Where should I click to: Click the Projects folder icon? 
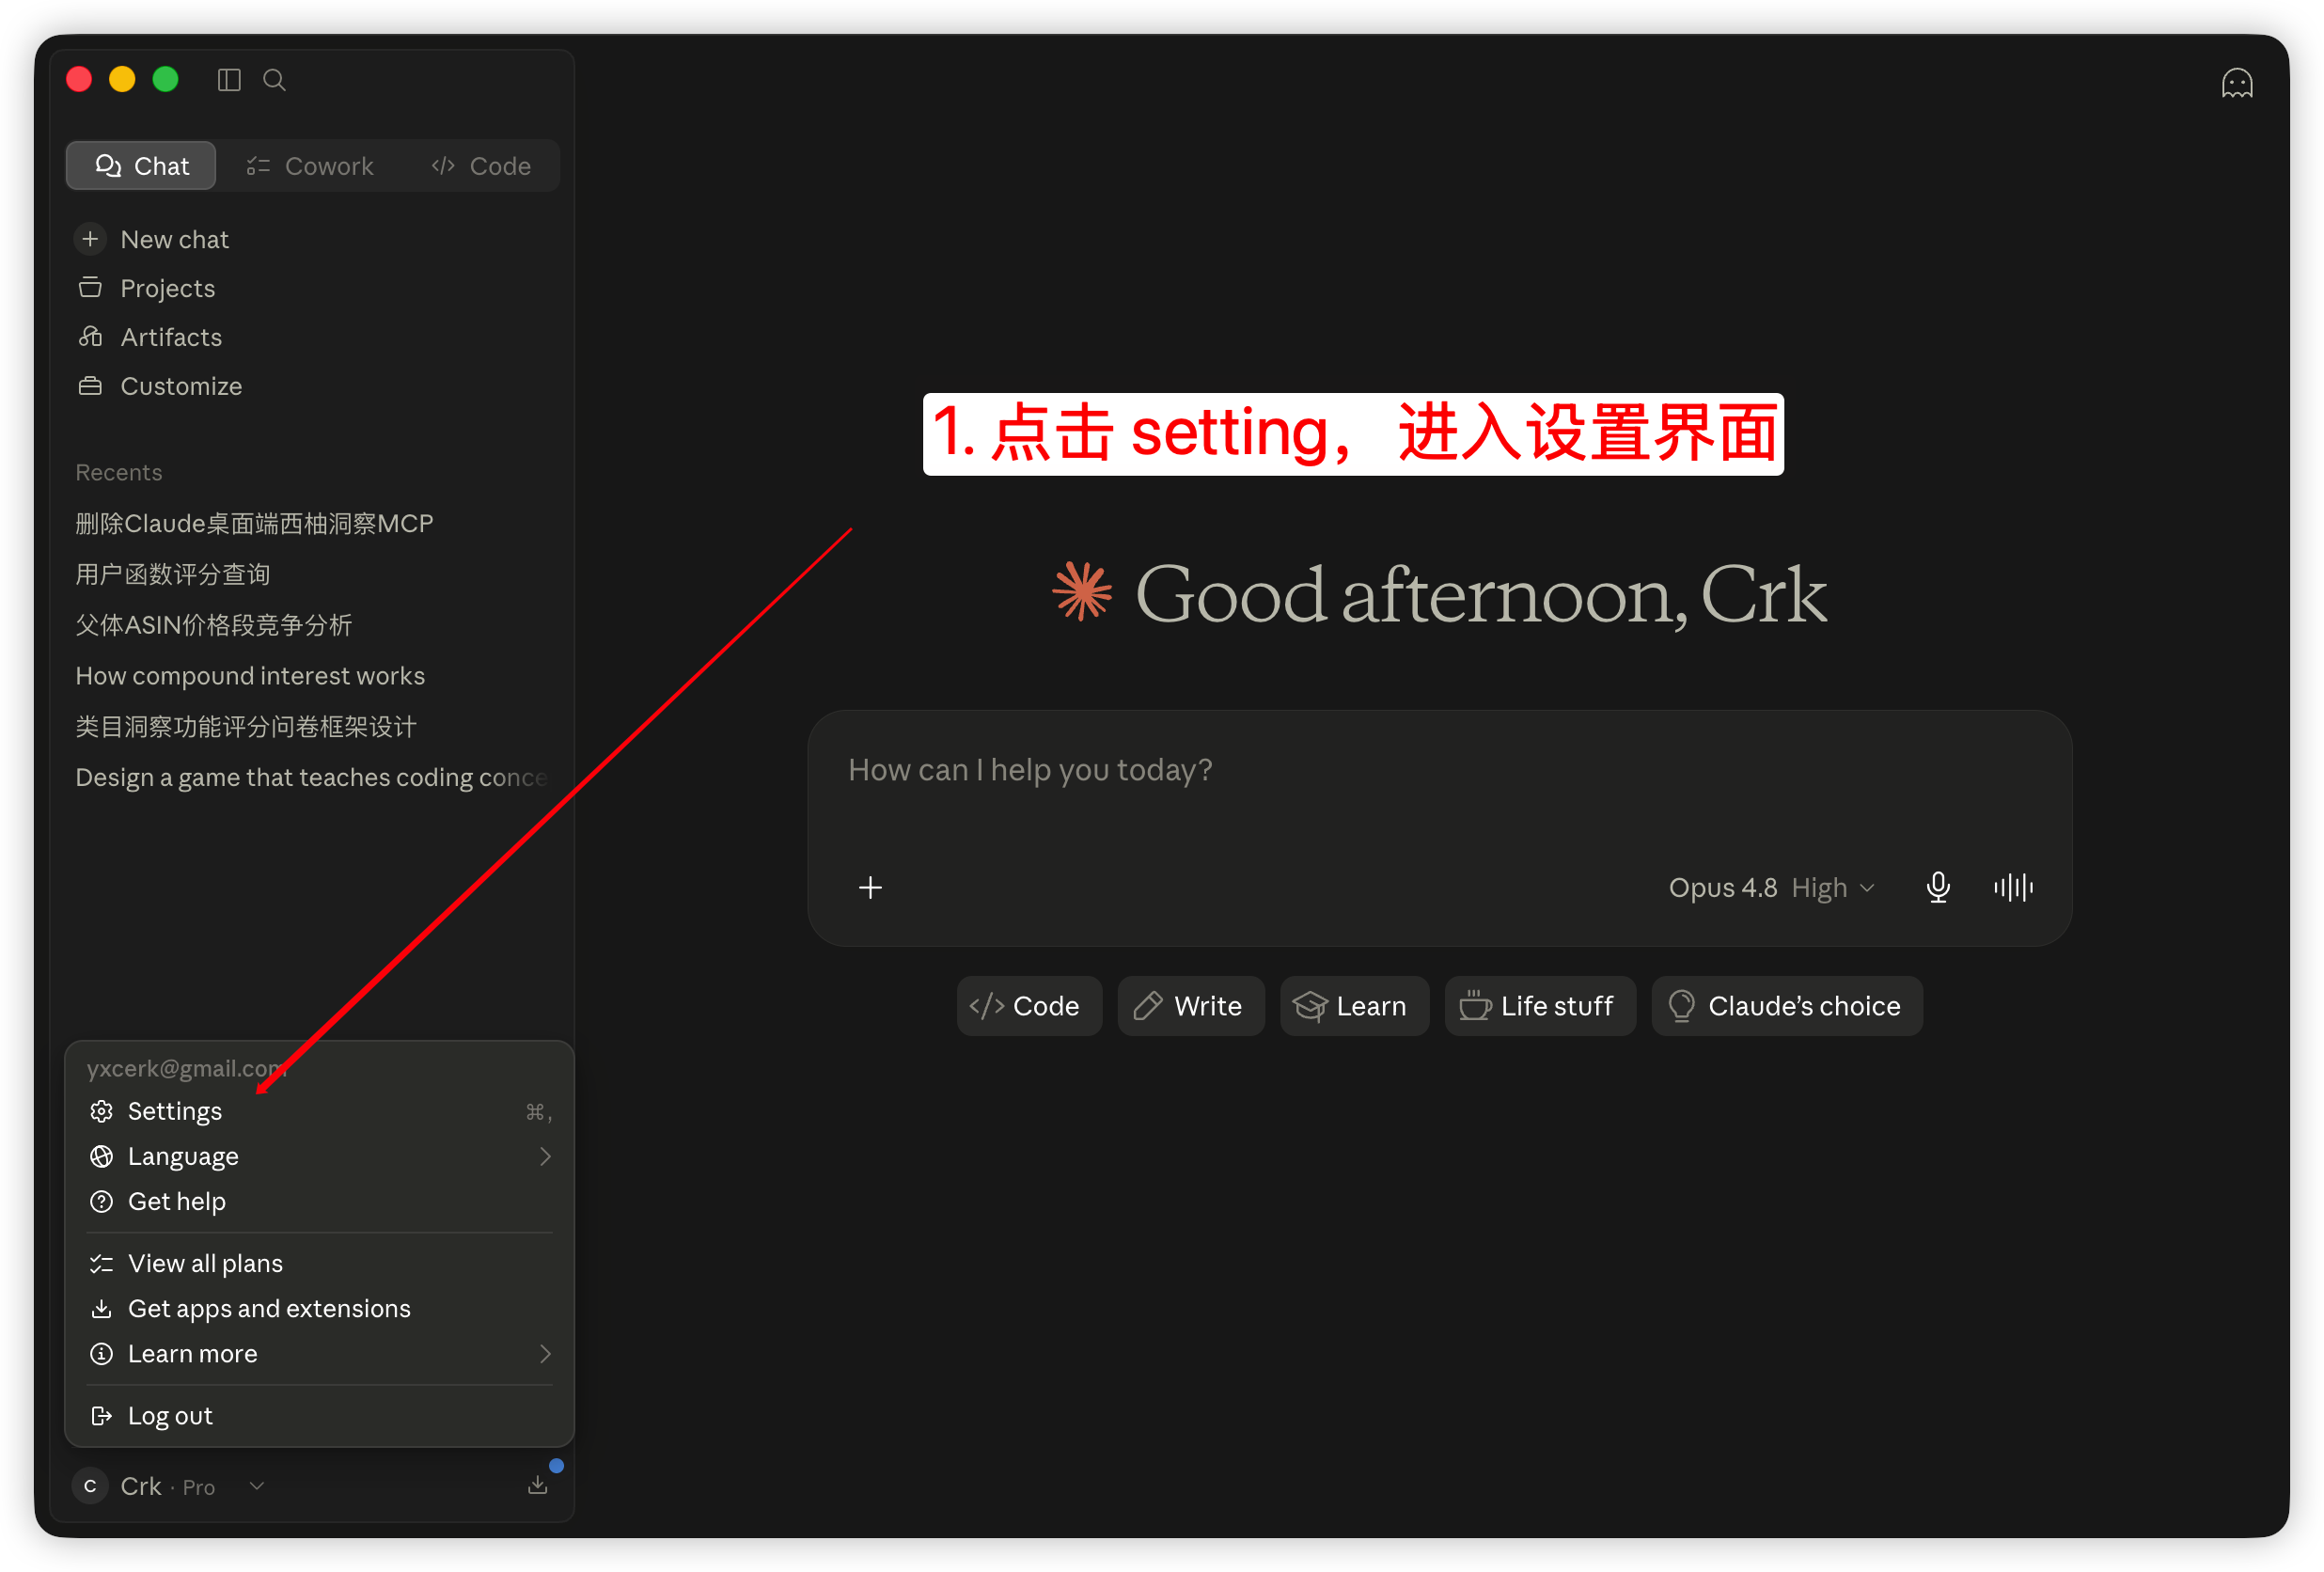point(90,287)
